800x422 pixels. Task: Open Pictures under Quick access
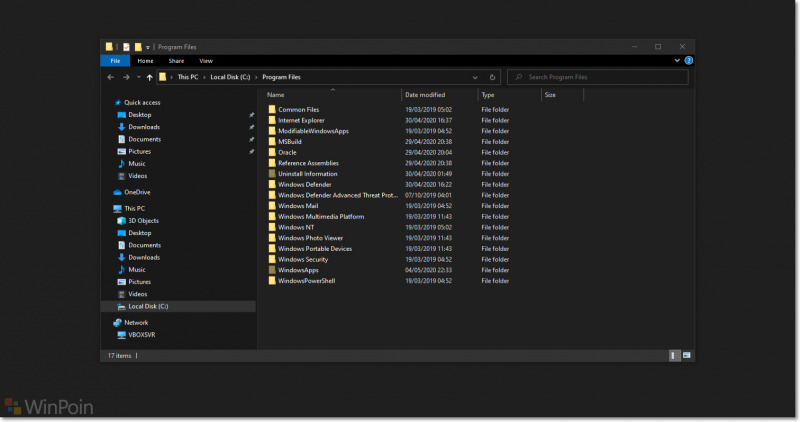[139, 152]
